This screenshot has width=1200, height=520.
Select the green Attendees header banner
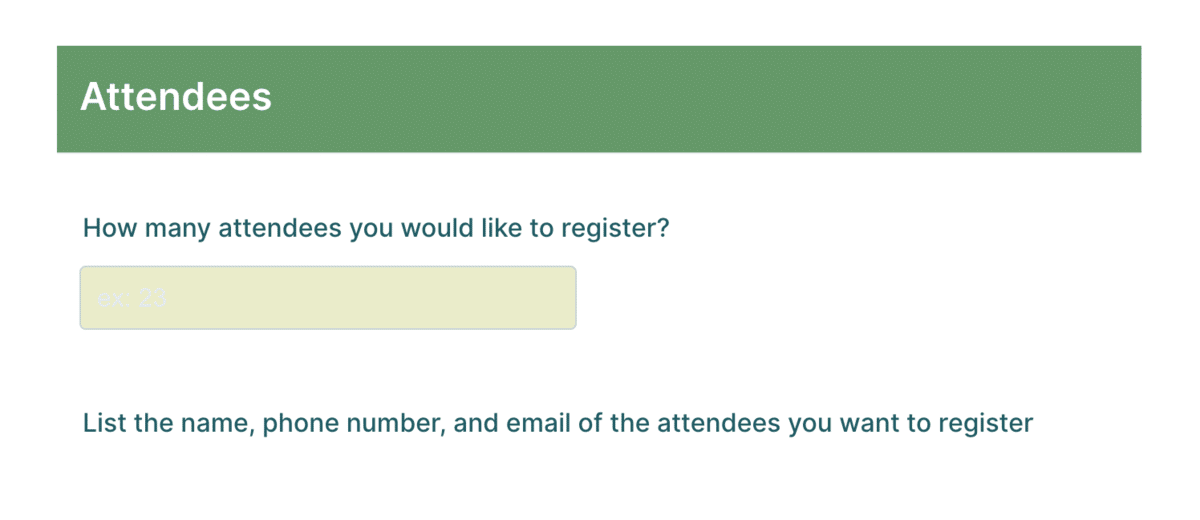(x=598, y=99)
